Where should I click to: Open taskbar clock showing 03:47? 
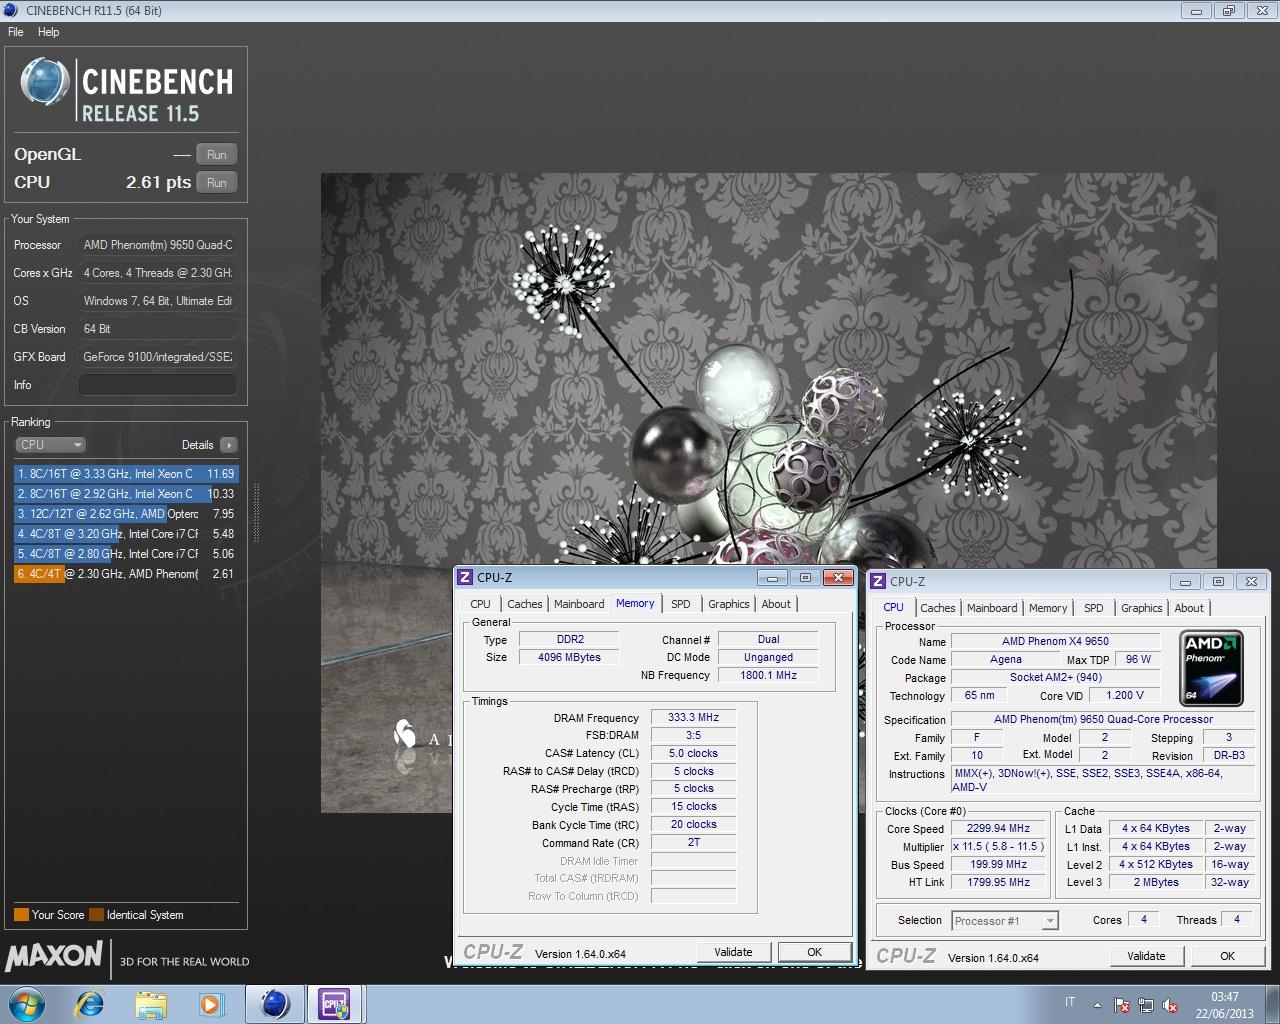click(x=1224, y=1004)
